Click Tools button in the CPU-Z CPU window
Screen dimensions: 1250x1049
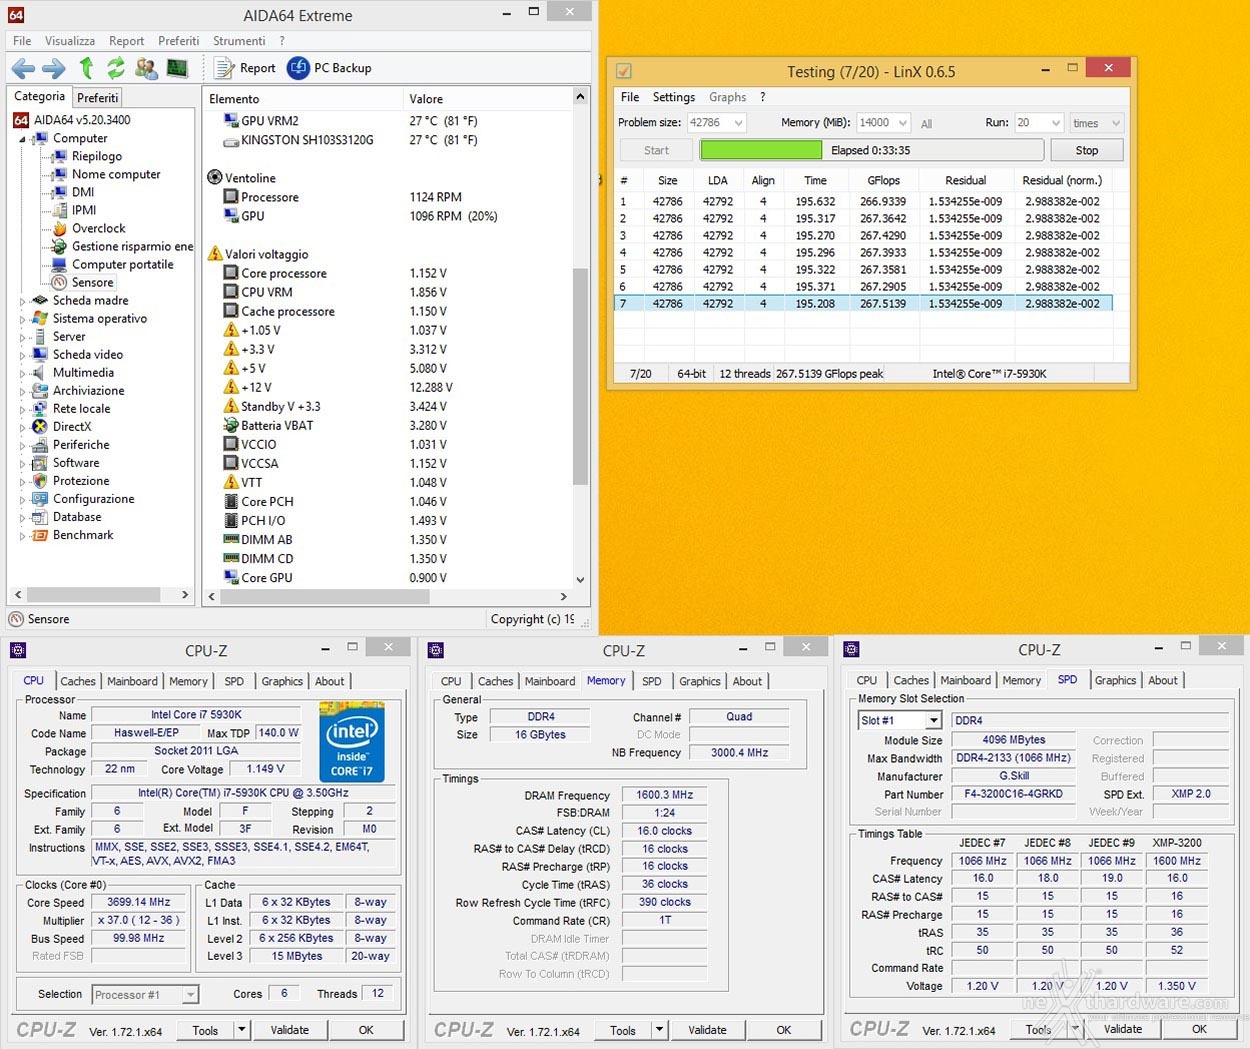(205, 1030)
